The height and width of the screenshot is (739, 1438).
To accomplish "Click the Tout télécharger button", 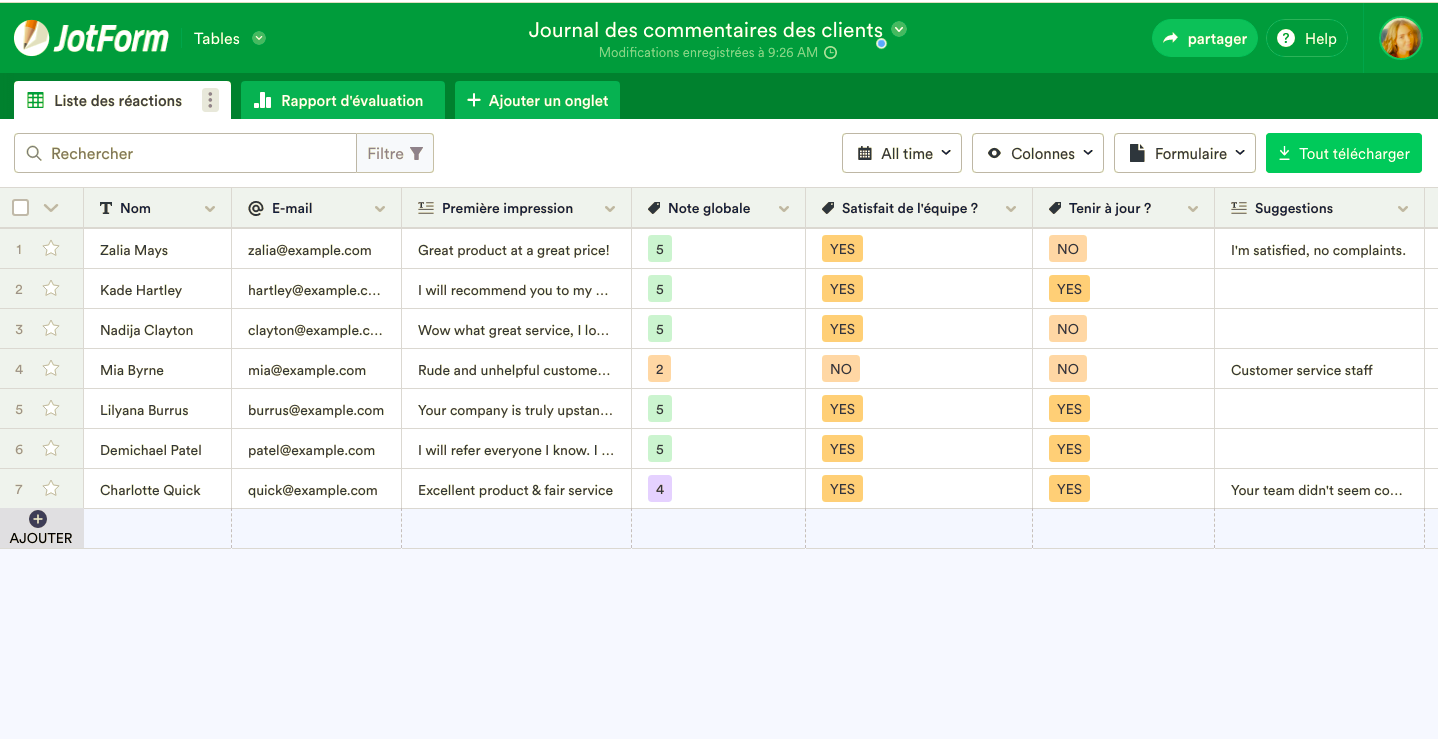I will [x=1343, y=153].
